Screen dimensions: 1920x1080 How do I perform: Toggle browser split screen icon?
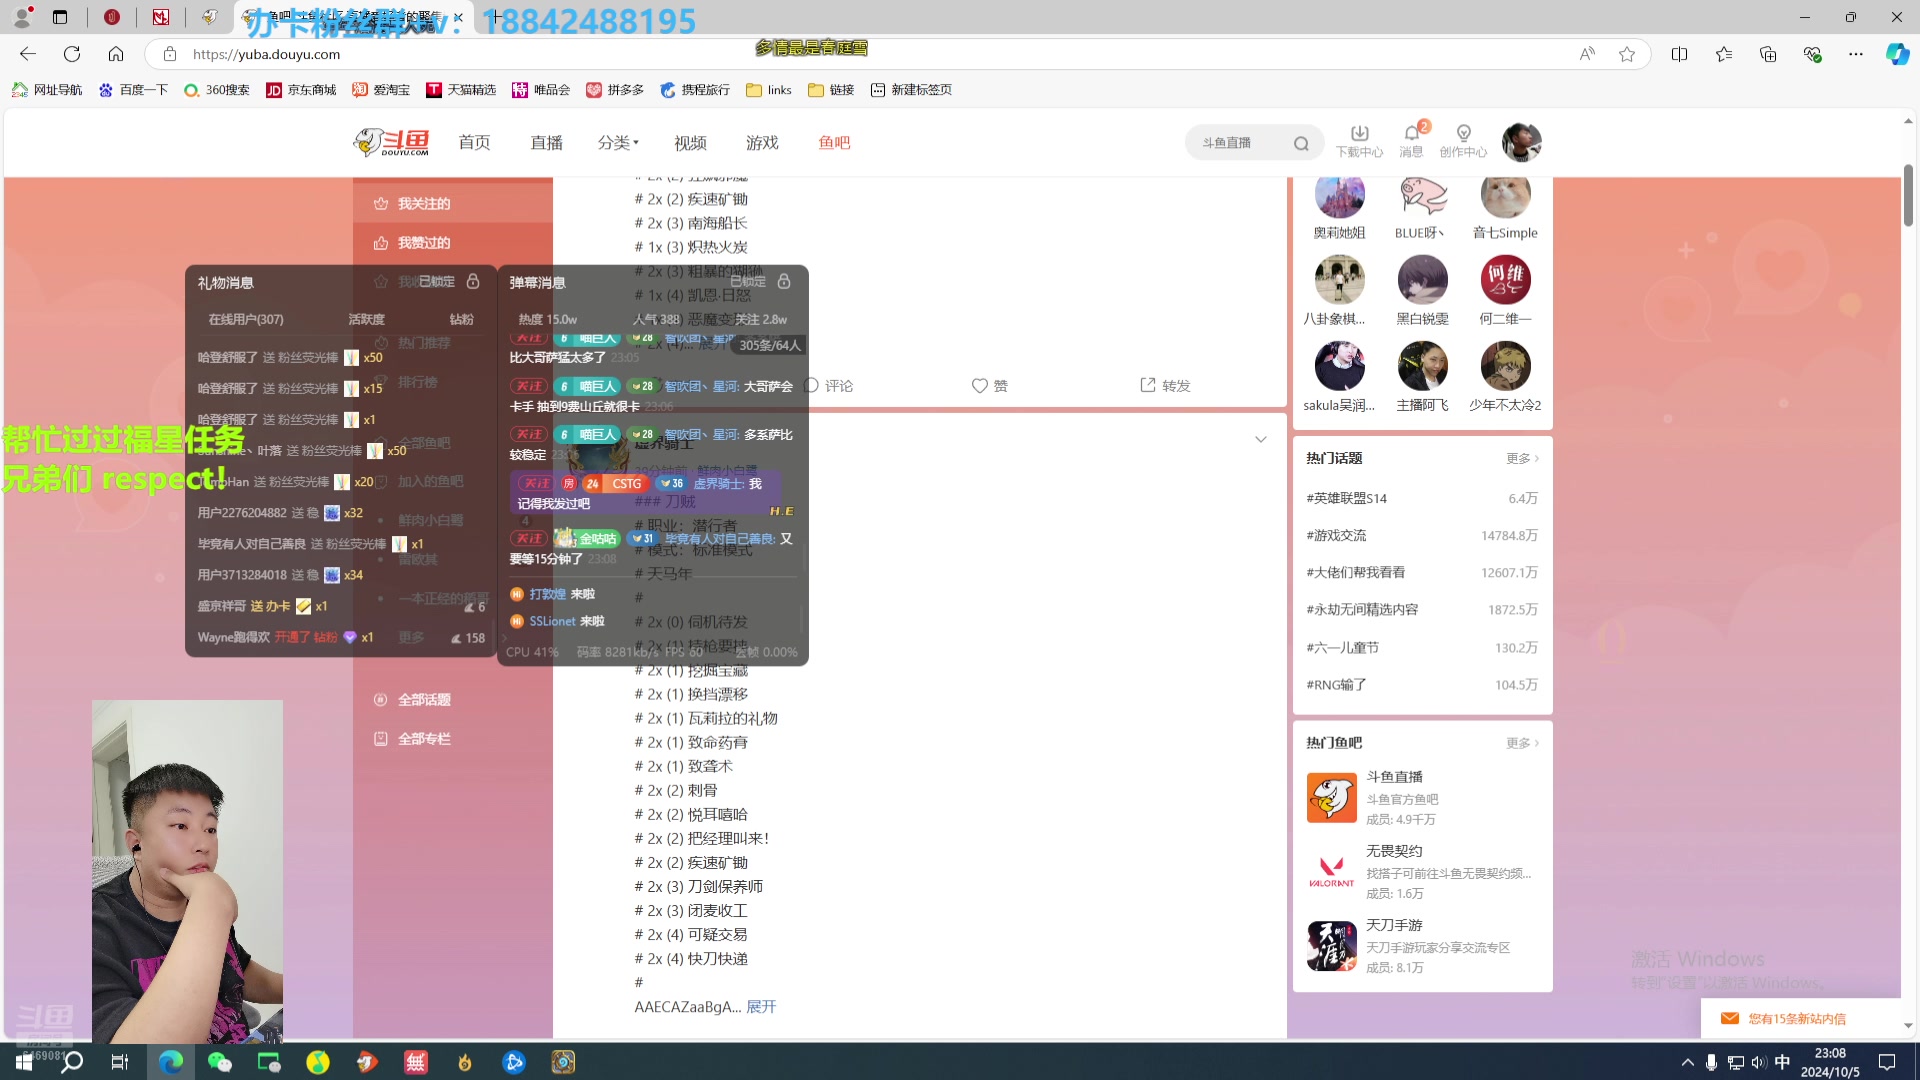pos(1679,54)
